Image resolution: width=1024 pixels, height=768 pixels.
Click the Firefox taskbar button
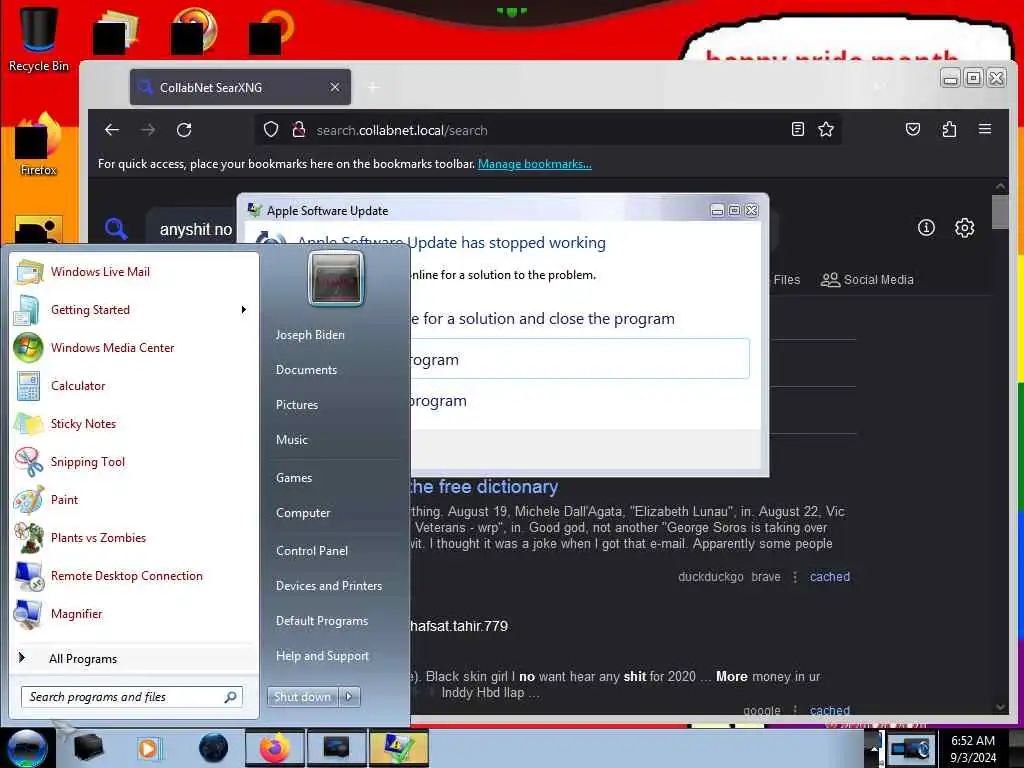coord(275,748)
